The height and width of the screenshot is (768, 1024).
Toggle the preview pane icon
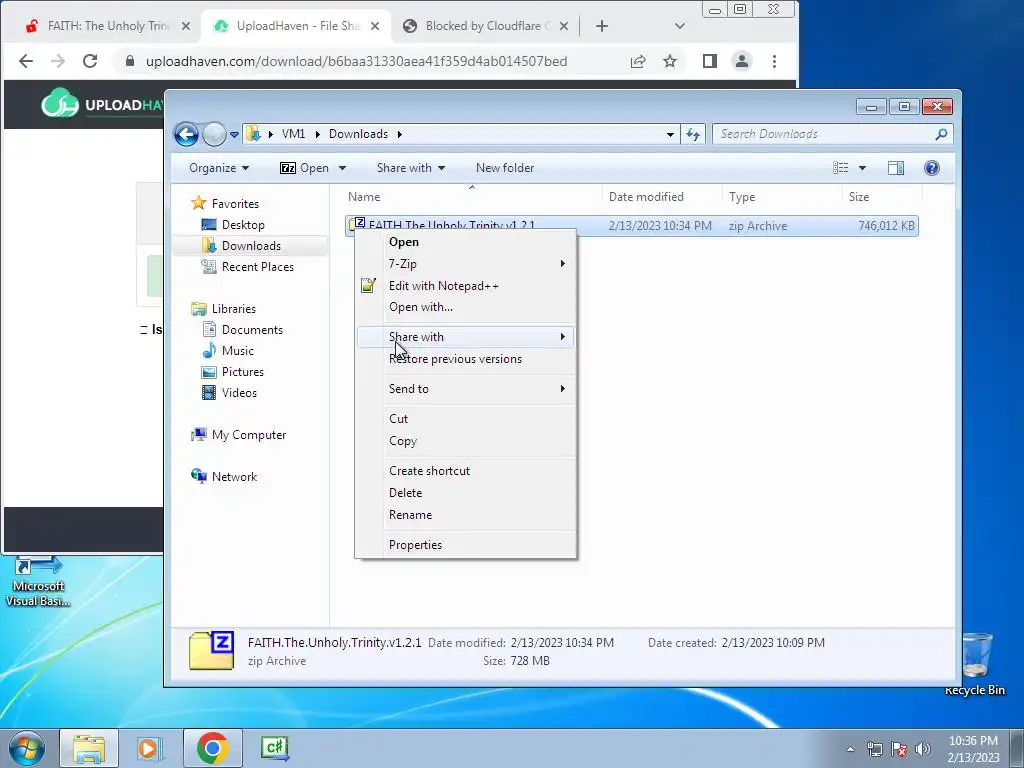coord(895,168)
